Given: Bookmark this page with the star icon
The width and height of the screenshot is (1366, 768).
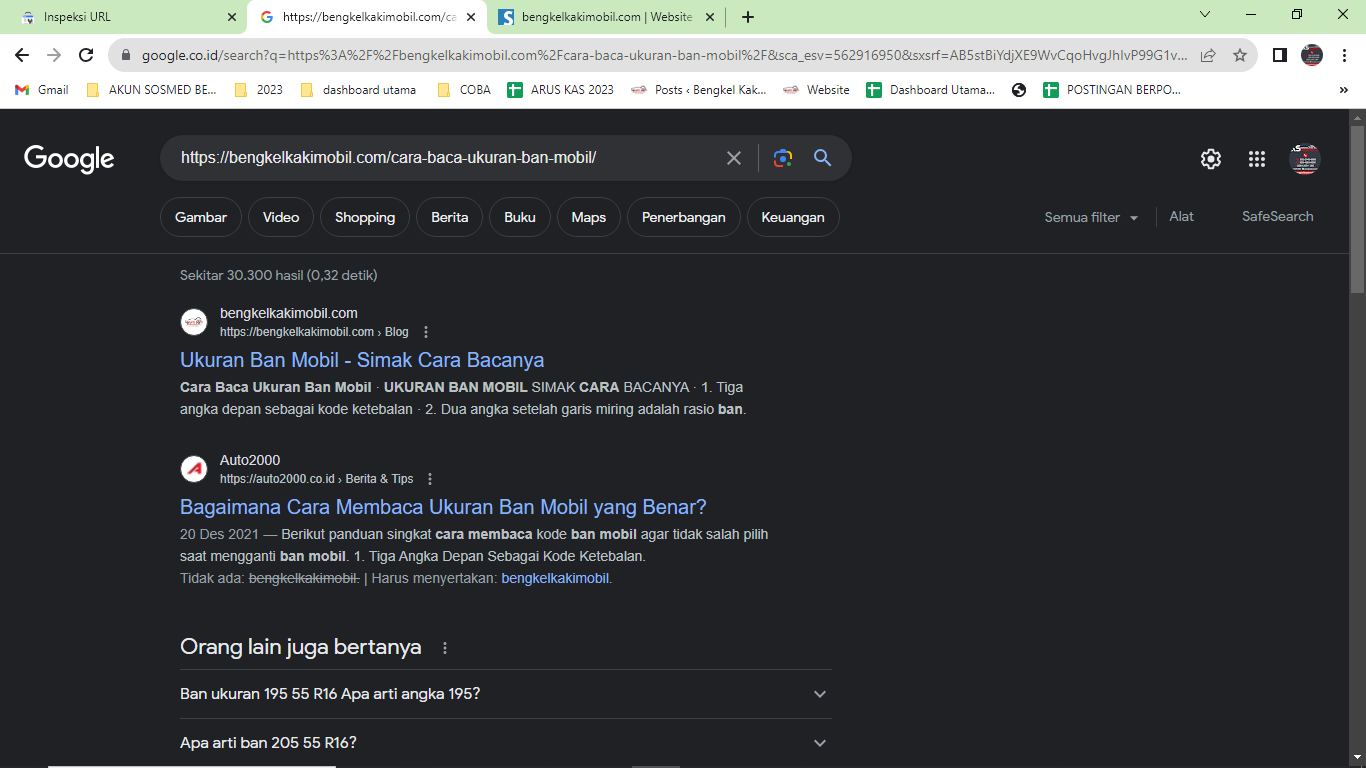Looking at the screenshot, I should pos(1240,55).
